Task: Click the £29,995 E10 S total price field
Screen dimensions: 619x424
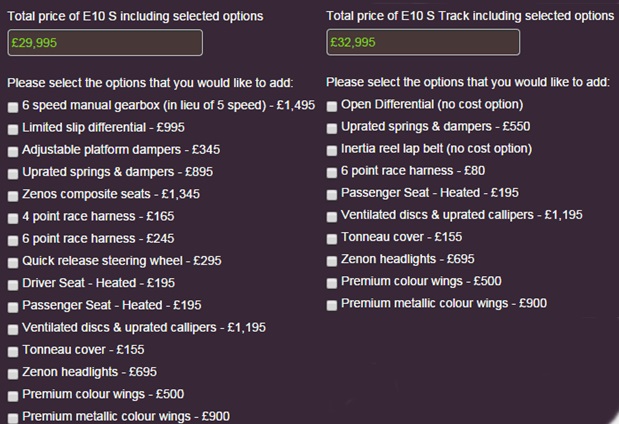Action: 105,42
